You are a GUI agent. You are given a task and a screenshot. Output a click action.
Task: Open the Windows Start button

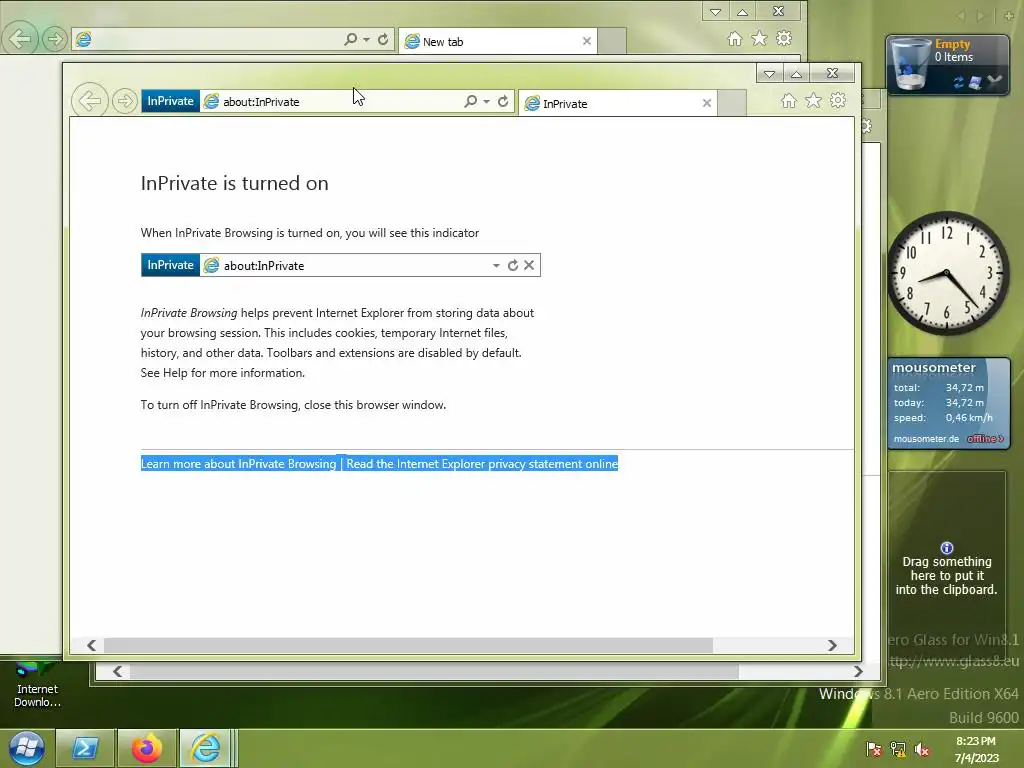(x=26, y=748)
